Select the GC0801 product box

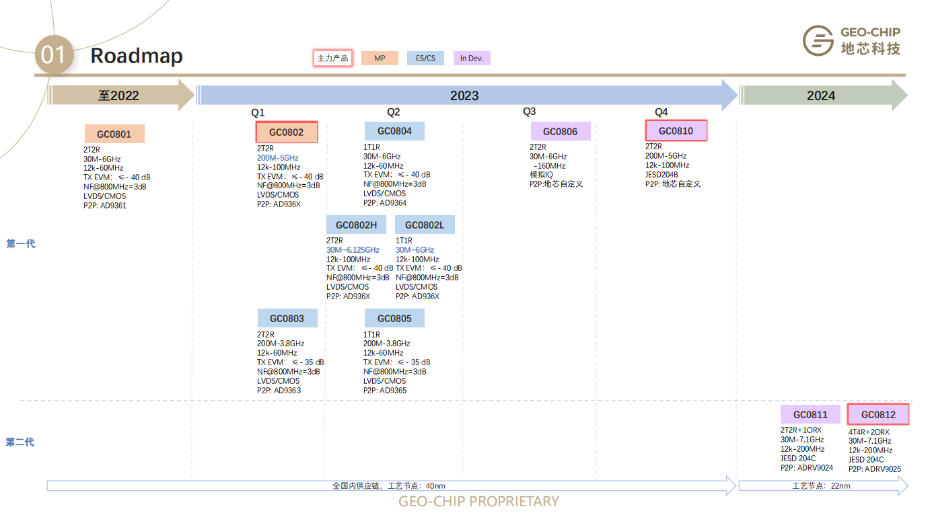click(114, 134)
